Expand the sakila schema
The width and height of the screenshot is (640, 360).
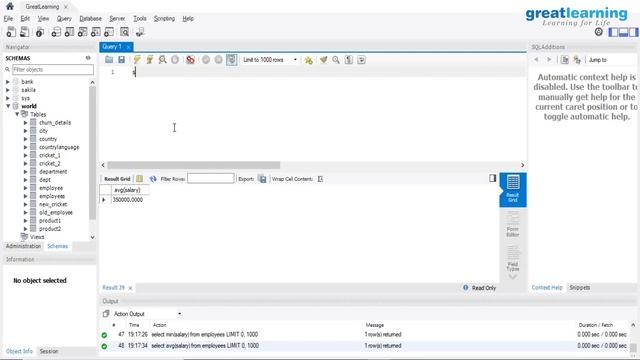(x=8, y=90)
